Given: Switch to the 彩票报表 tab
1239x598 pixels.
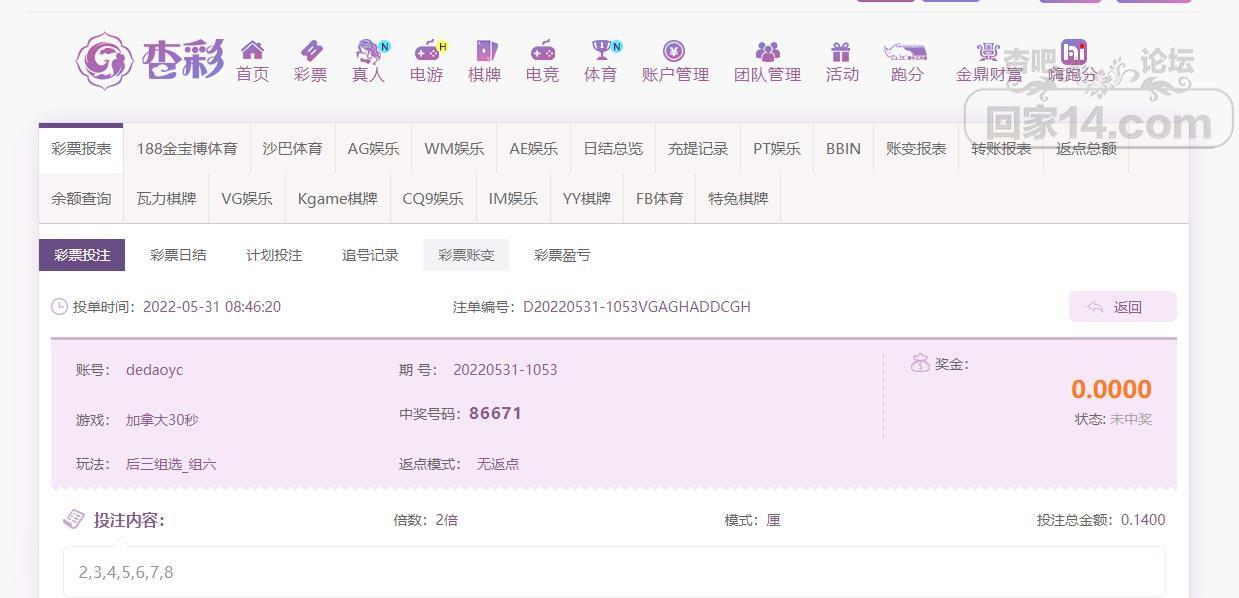Looking at the screenshot, I should 81,148.
